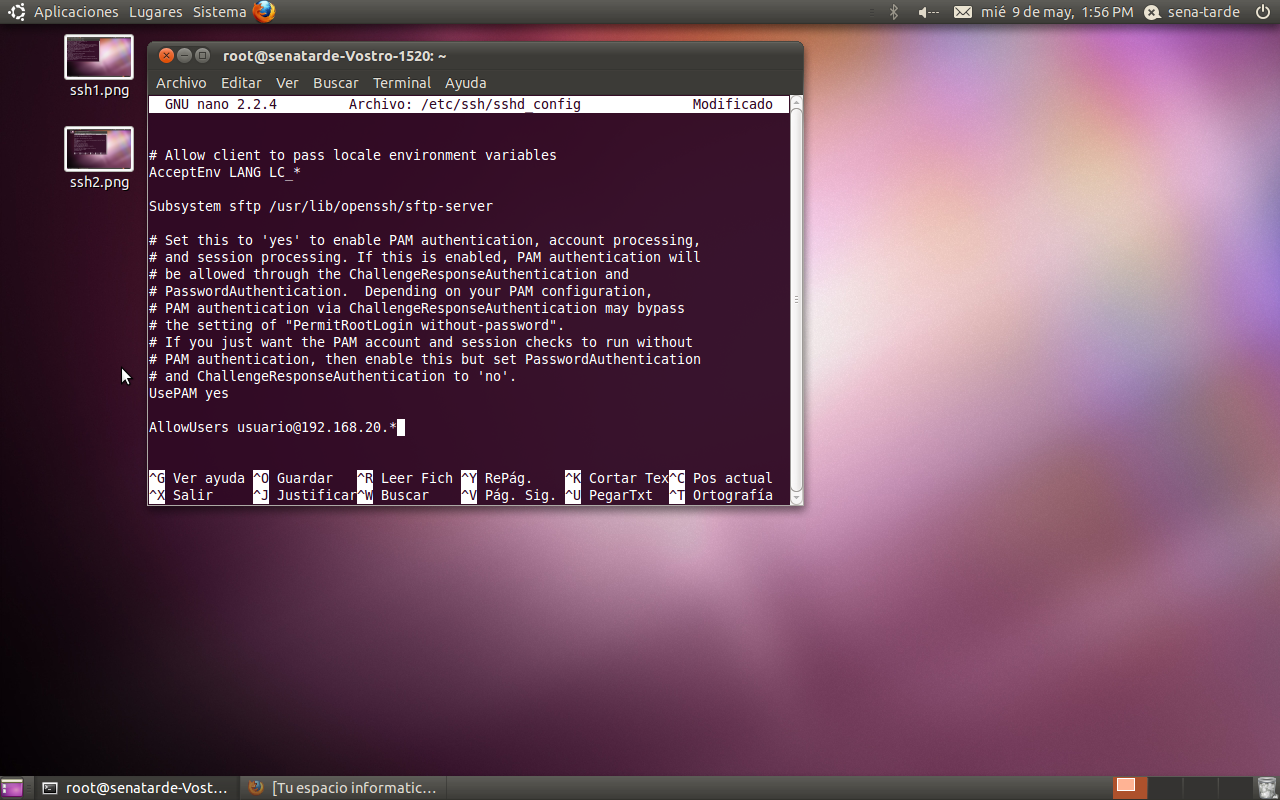
Task: Open the mail envelope indicator
Action: (x=962, y=12)
